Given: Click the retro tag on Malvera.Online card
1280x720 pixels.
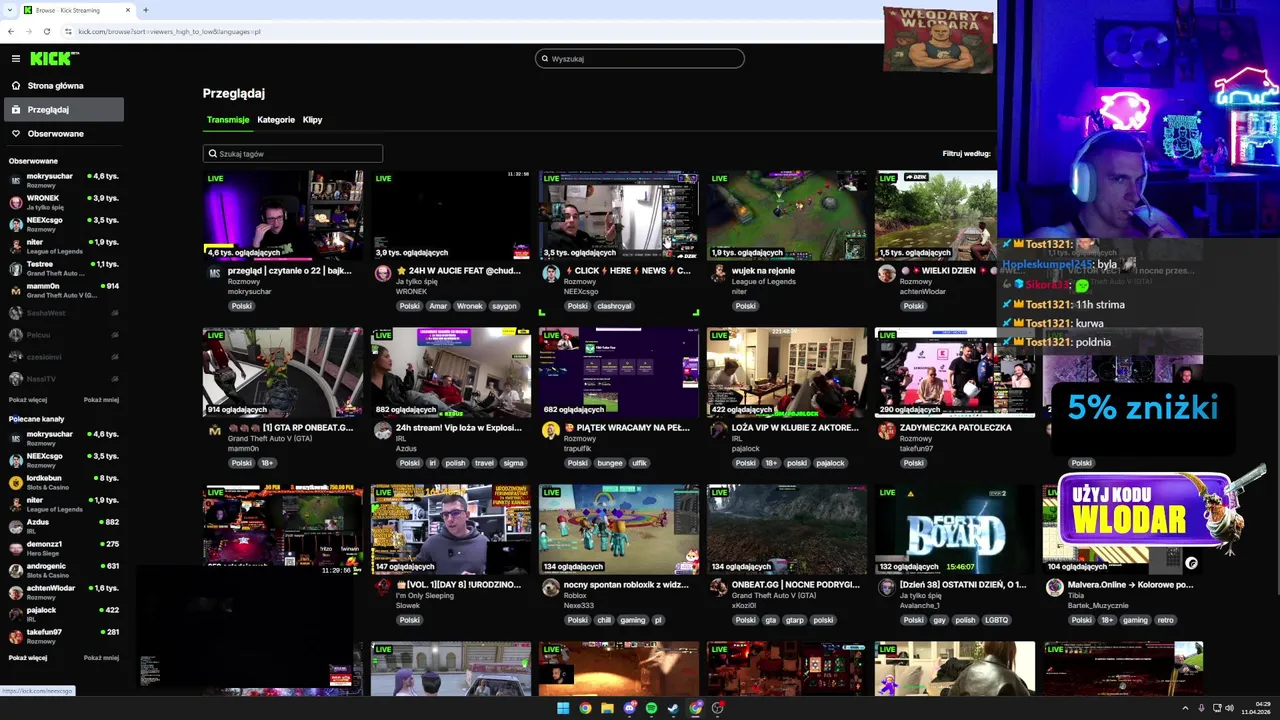Looking at the screenshot, I should (1166, 620).
